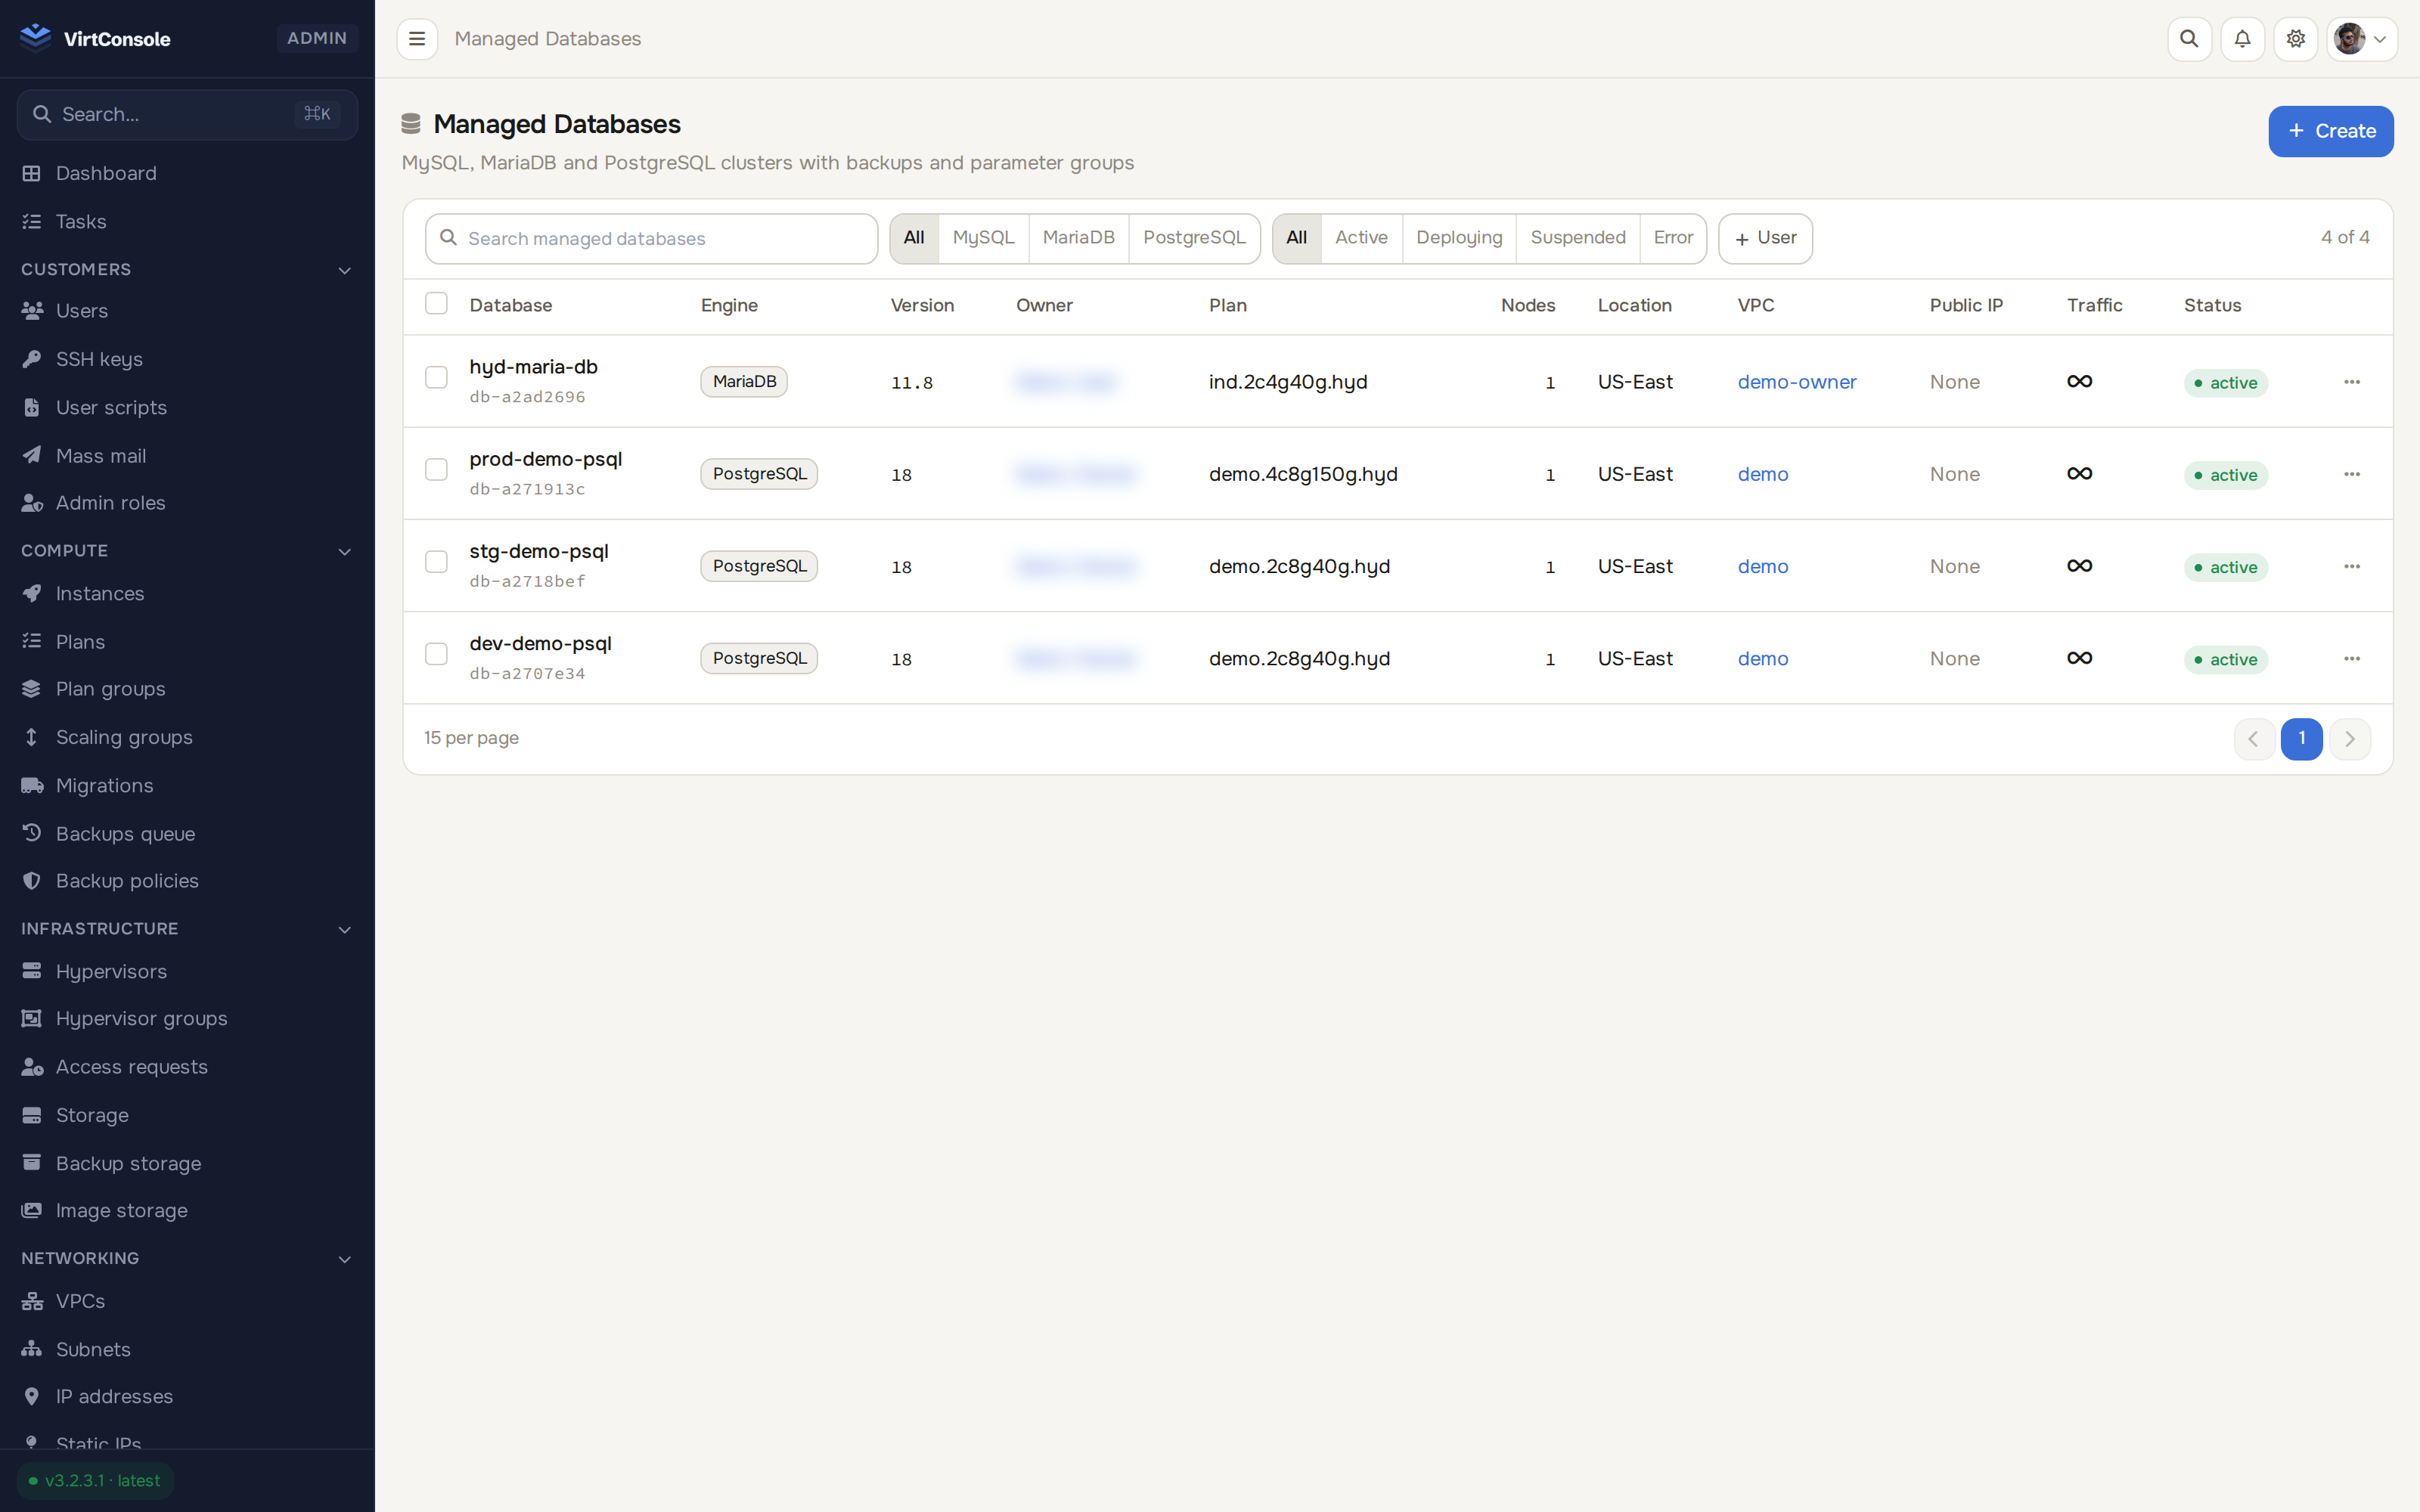Open row actions for stg-demo-psql
Image resolution: width=2420 pixels, height=1512 pixels.
[x=2352, y=566]
